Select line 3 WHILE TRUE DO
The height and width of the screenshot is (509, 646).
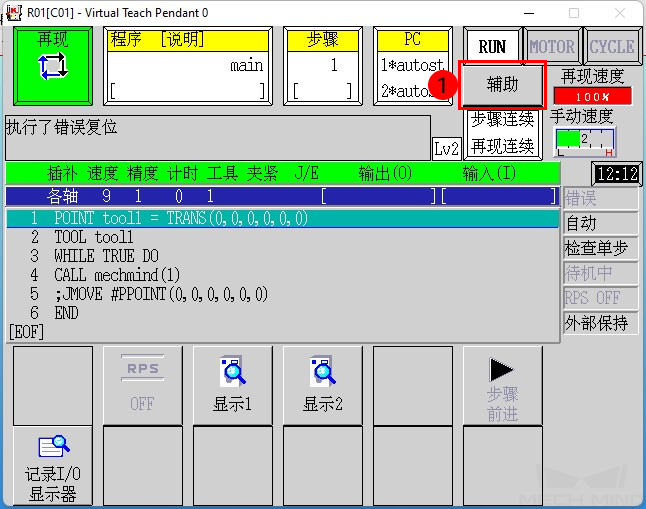pos(283,256)
